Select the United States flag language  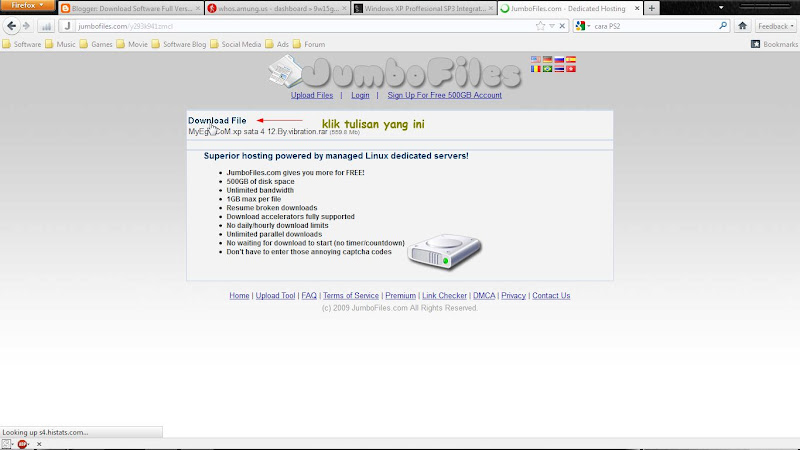click(535, 60)
